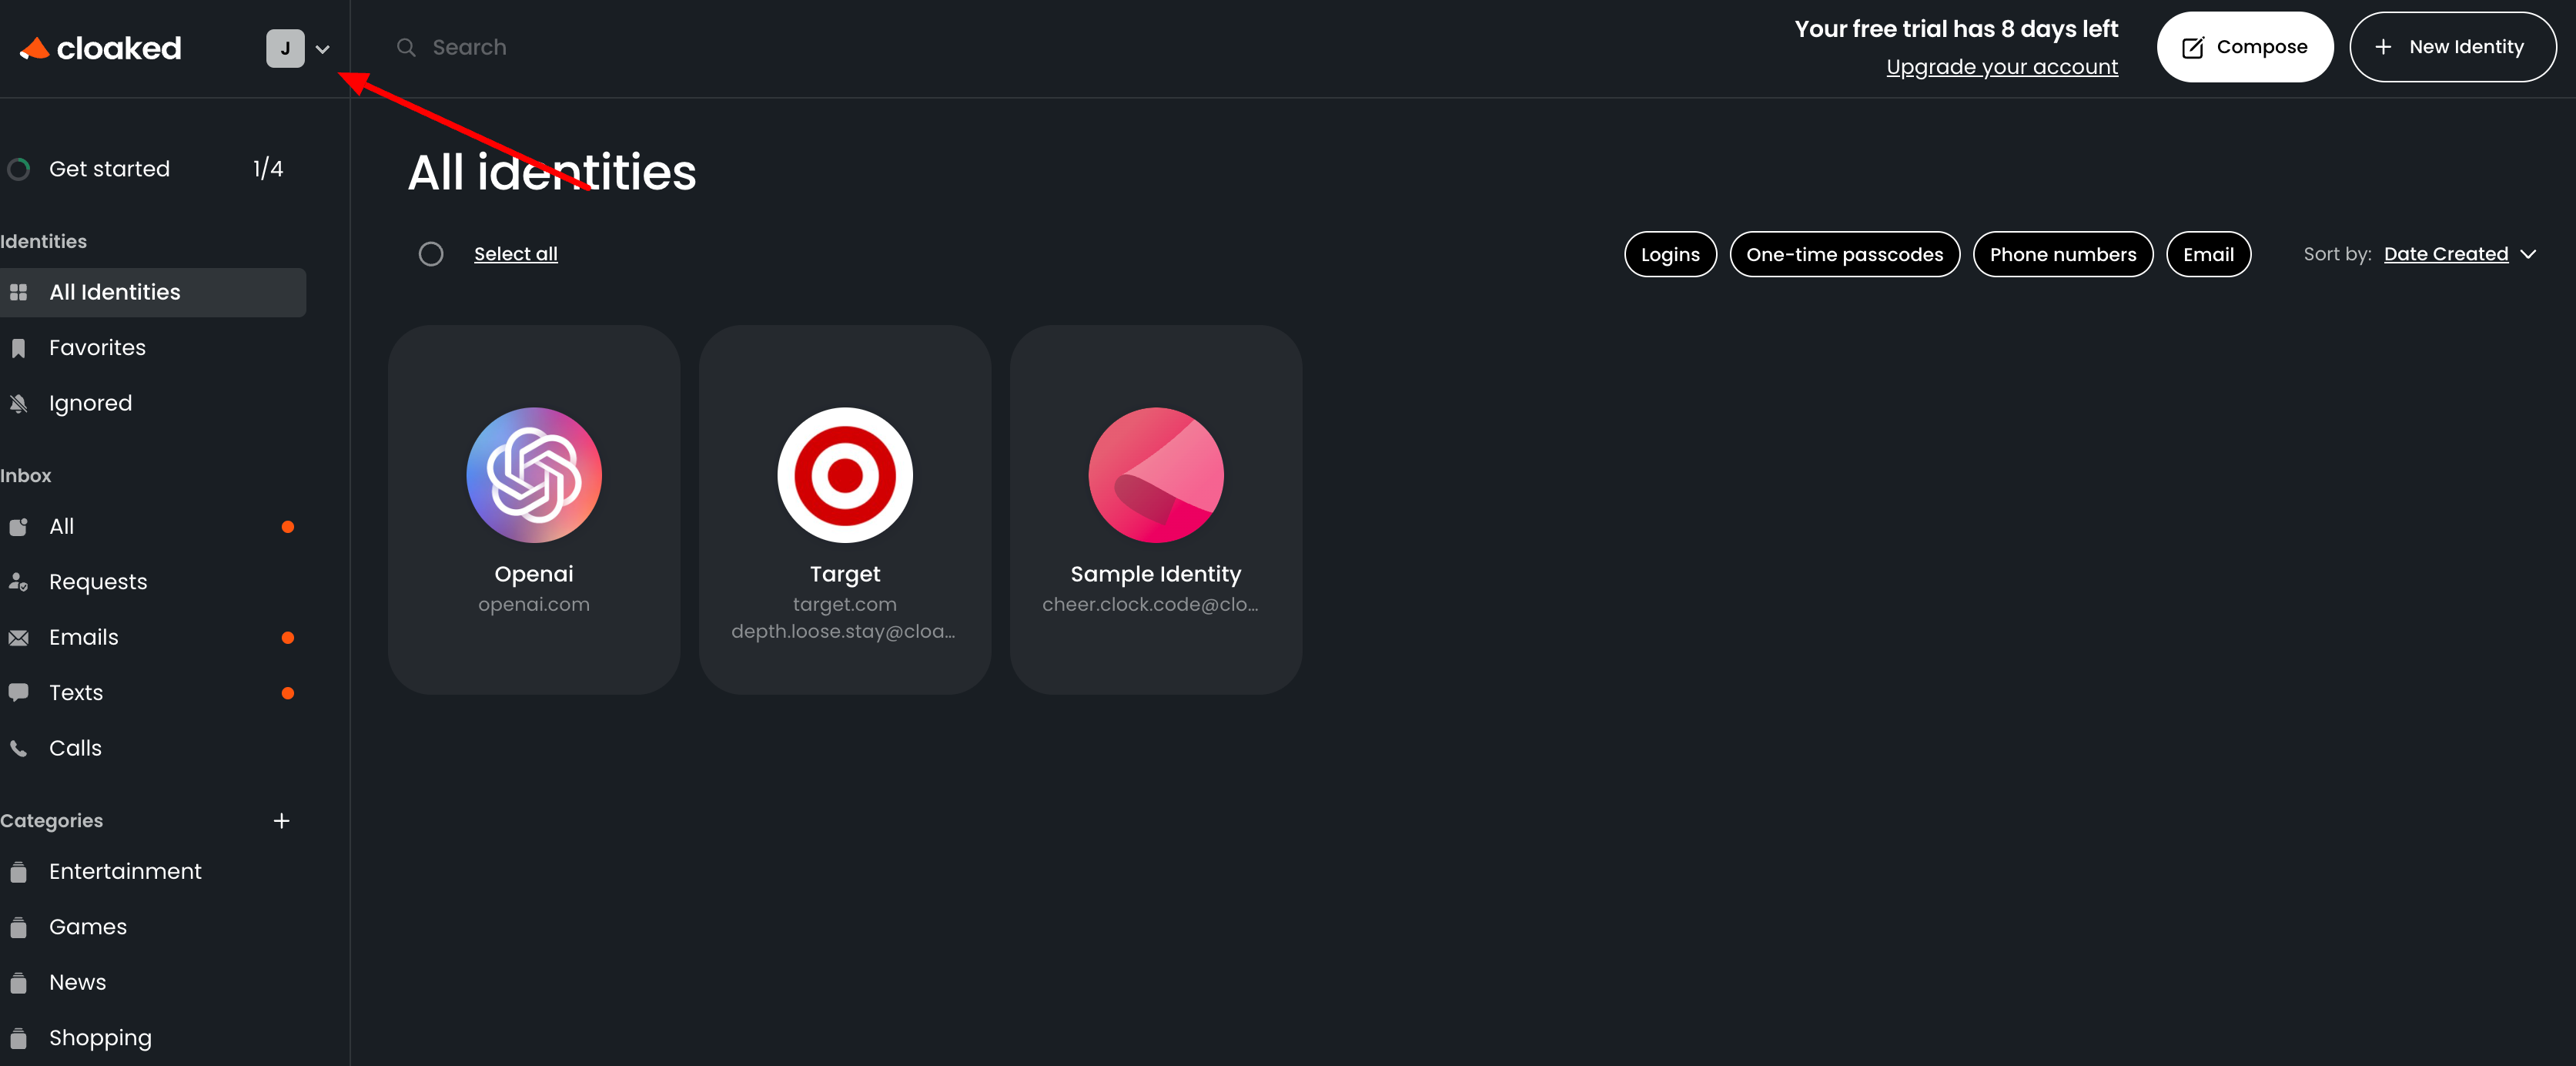The width and height of the screenshot is (2576, 1066).
Task: Click the Cloaked logo
Action: [x=101, y=48]
